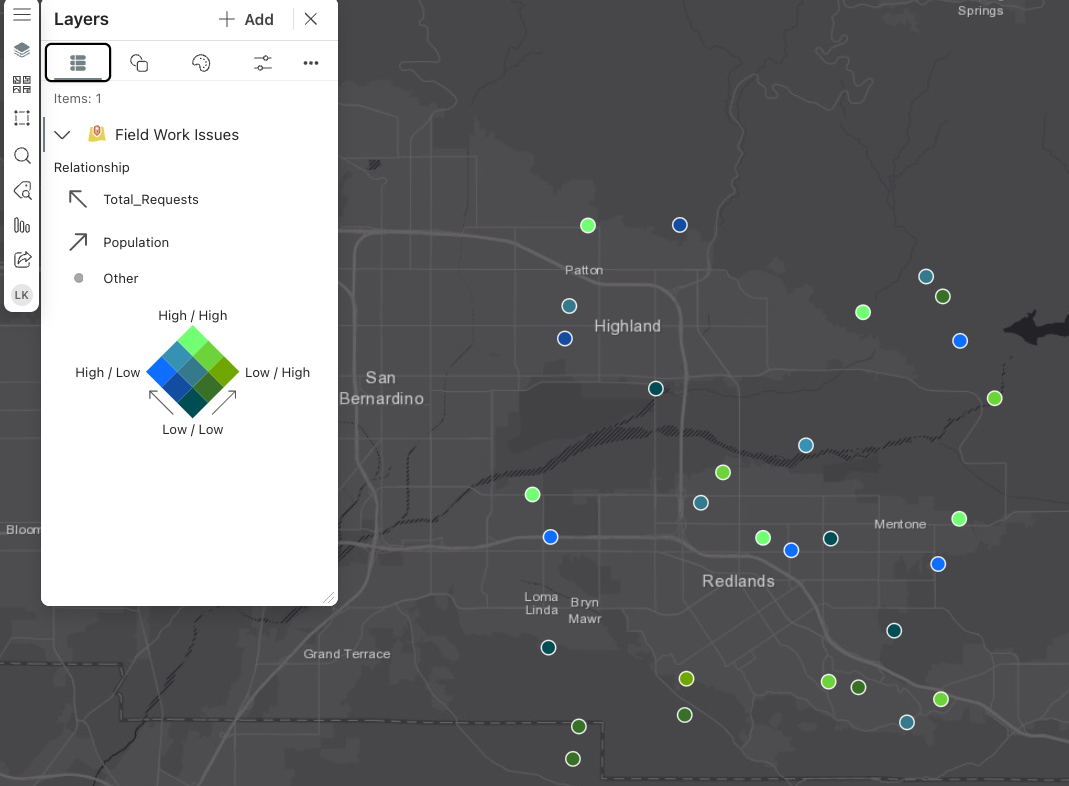The image size is (1069, 786).
Task: Open the hamburger menu in sidebar
Action: point(22,14)
